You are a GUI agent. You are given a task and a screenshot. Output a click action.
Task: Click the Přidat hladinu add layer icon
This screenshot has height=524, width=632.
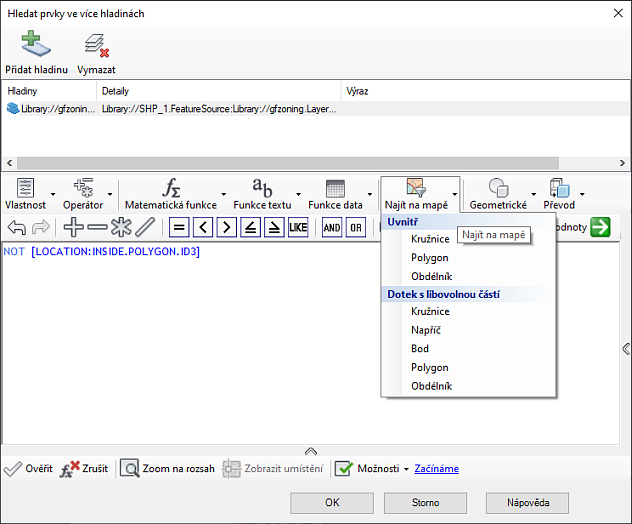[36, 44]
